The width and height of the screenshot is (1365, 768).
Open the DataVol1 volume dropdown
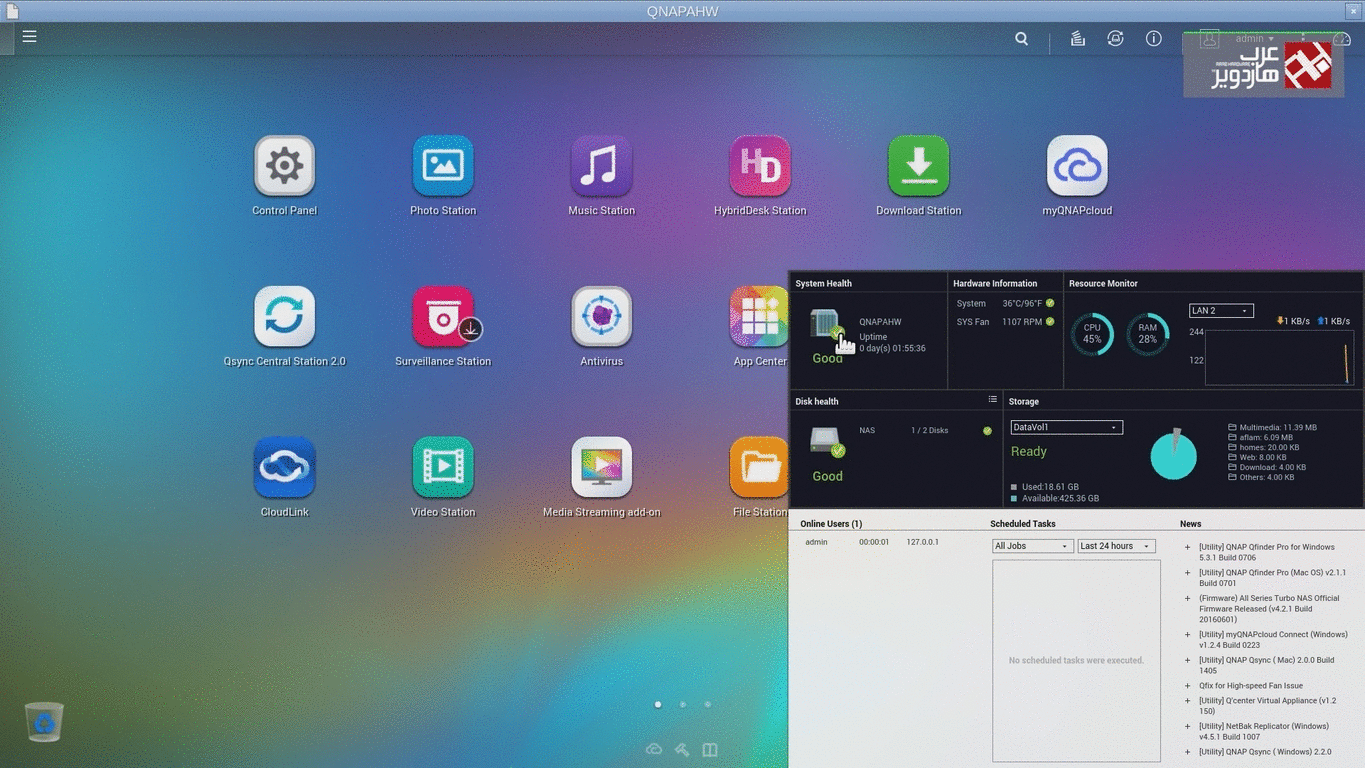coord(1066,427)
